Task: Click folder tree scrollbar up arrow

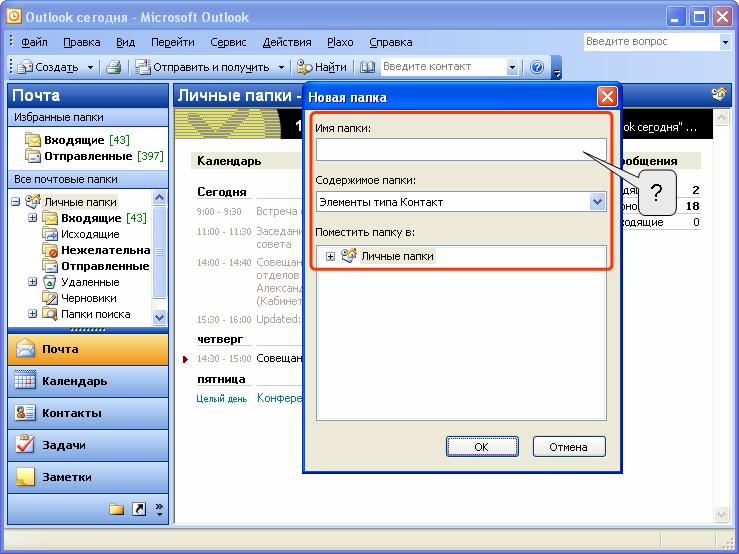Action: tap(159, 197)
